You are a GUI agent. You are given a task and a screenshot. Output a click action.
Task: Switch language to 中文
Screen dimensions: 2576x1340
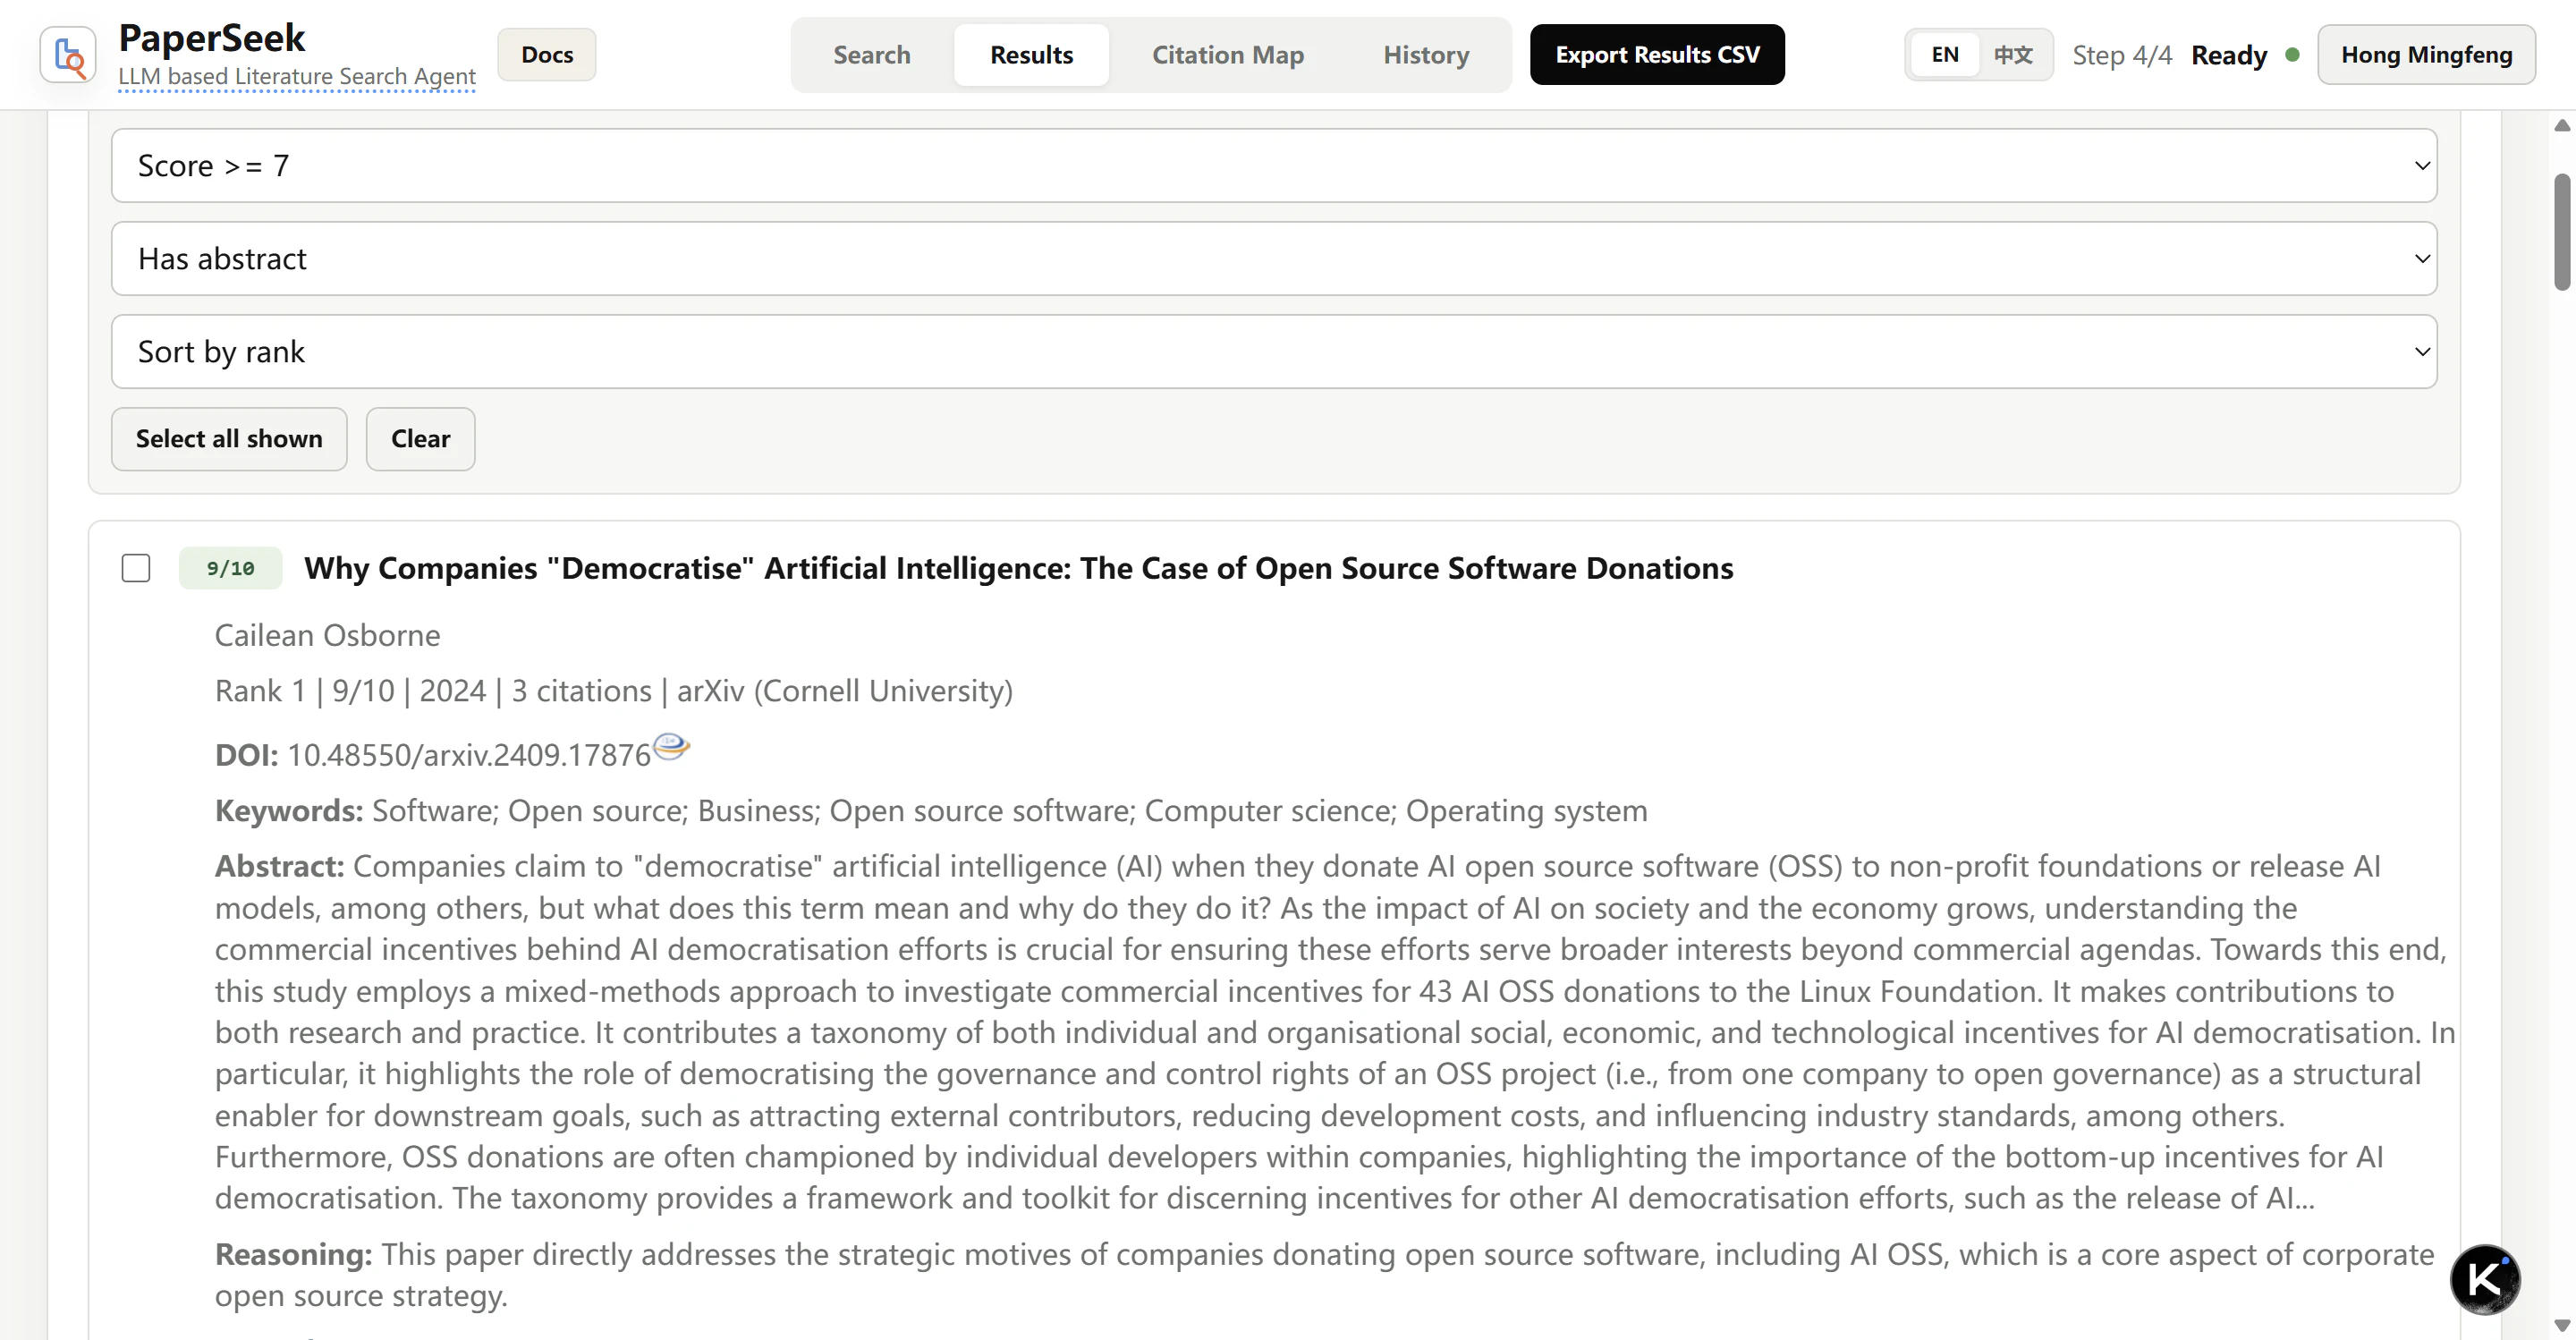[x=2013, y=55]
